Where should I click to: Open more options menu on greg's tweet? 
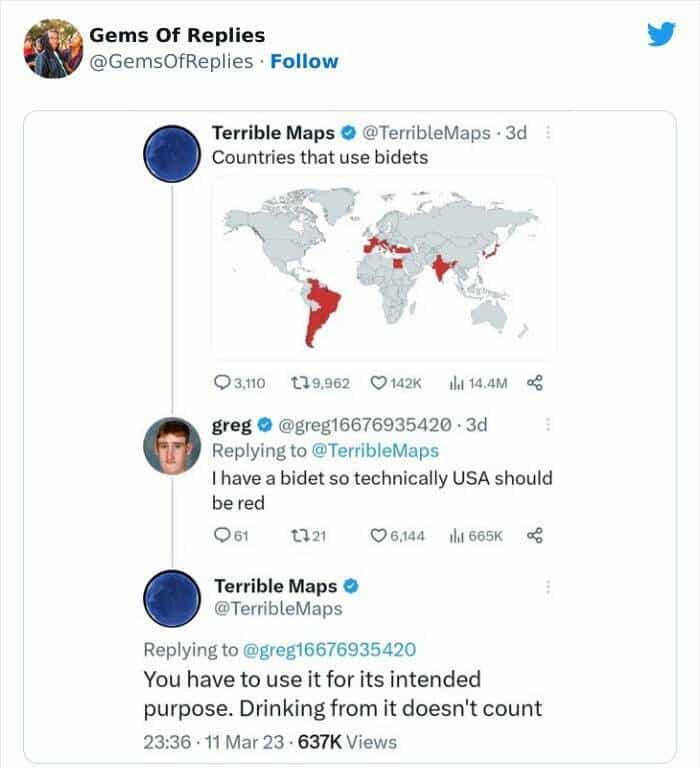(548, 425)
